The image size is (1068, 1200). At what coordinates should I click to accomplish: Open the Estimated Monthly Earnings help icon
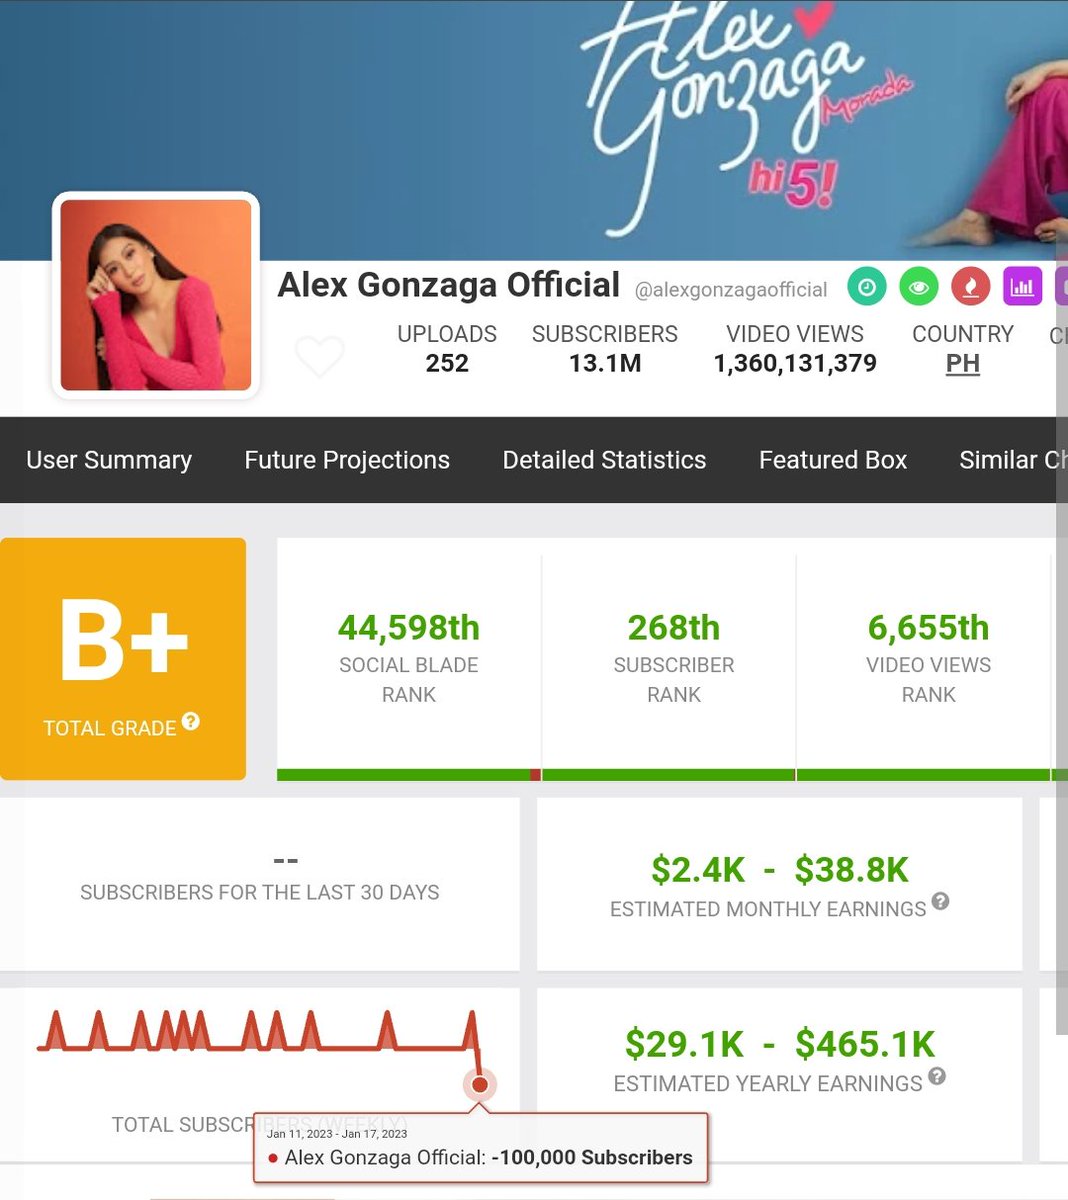coord(940,901)
